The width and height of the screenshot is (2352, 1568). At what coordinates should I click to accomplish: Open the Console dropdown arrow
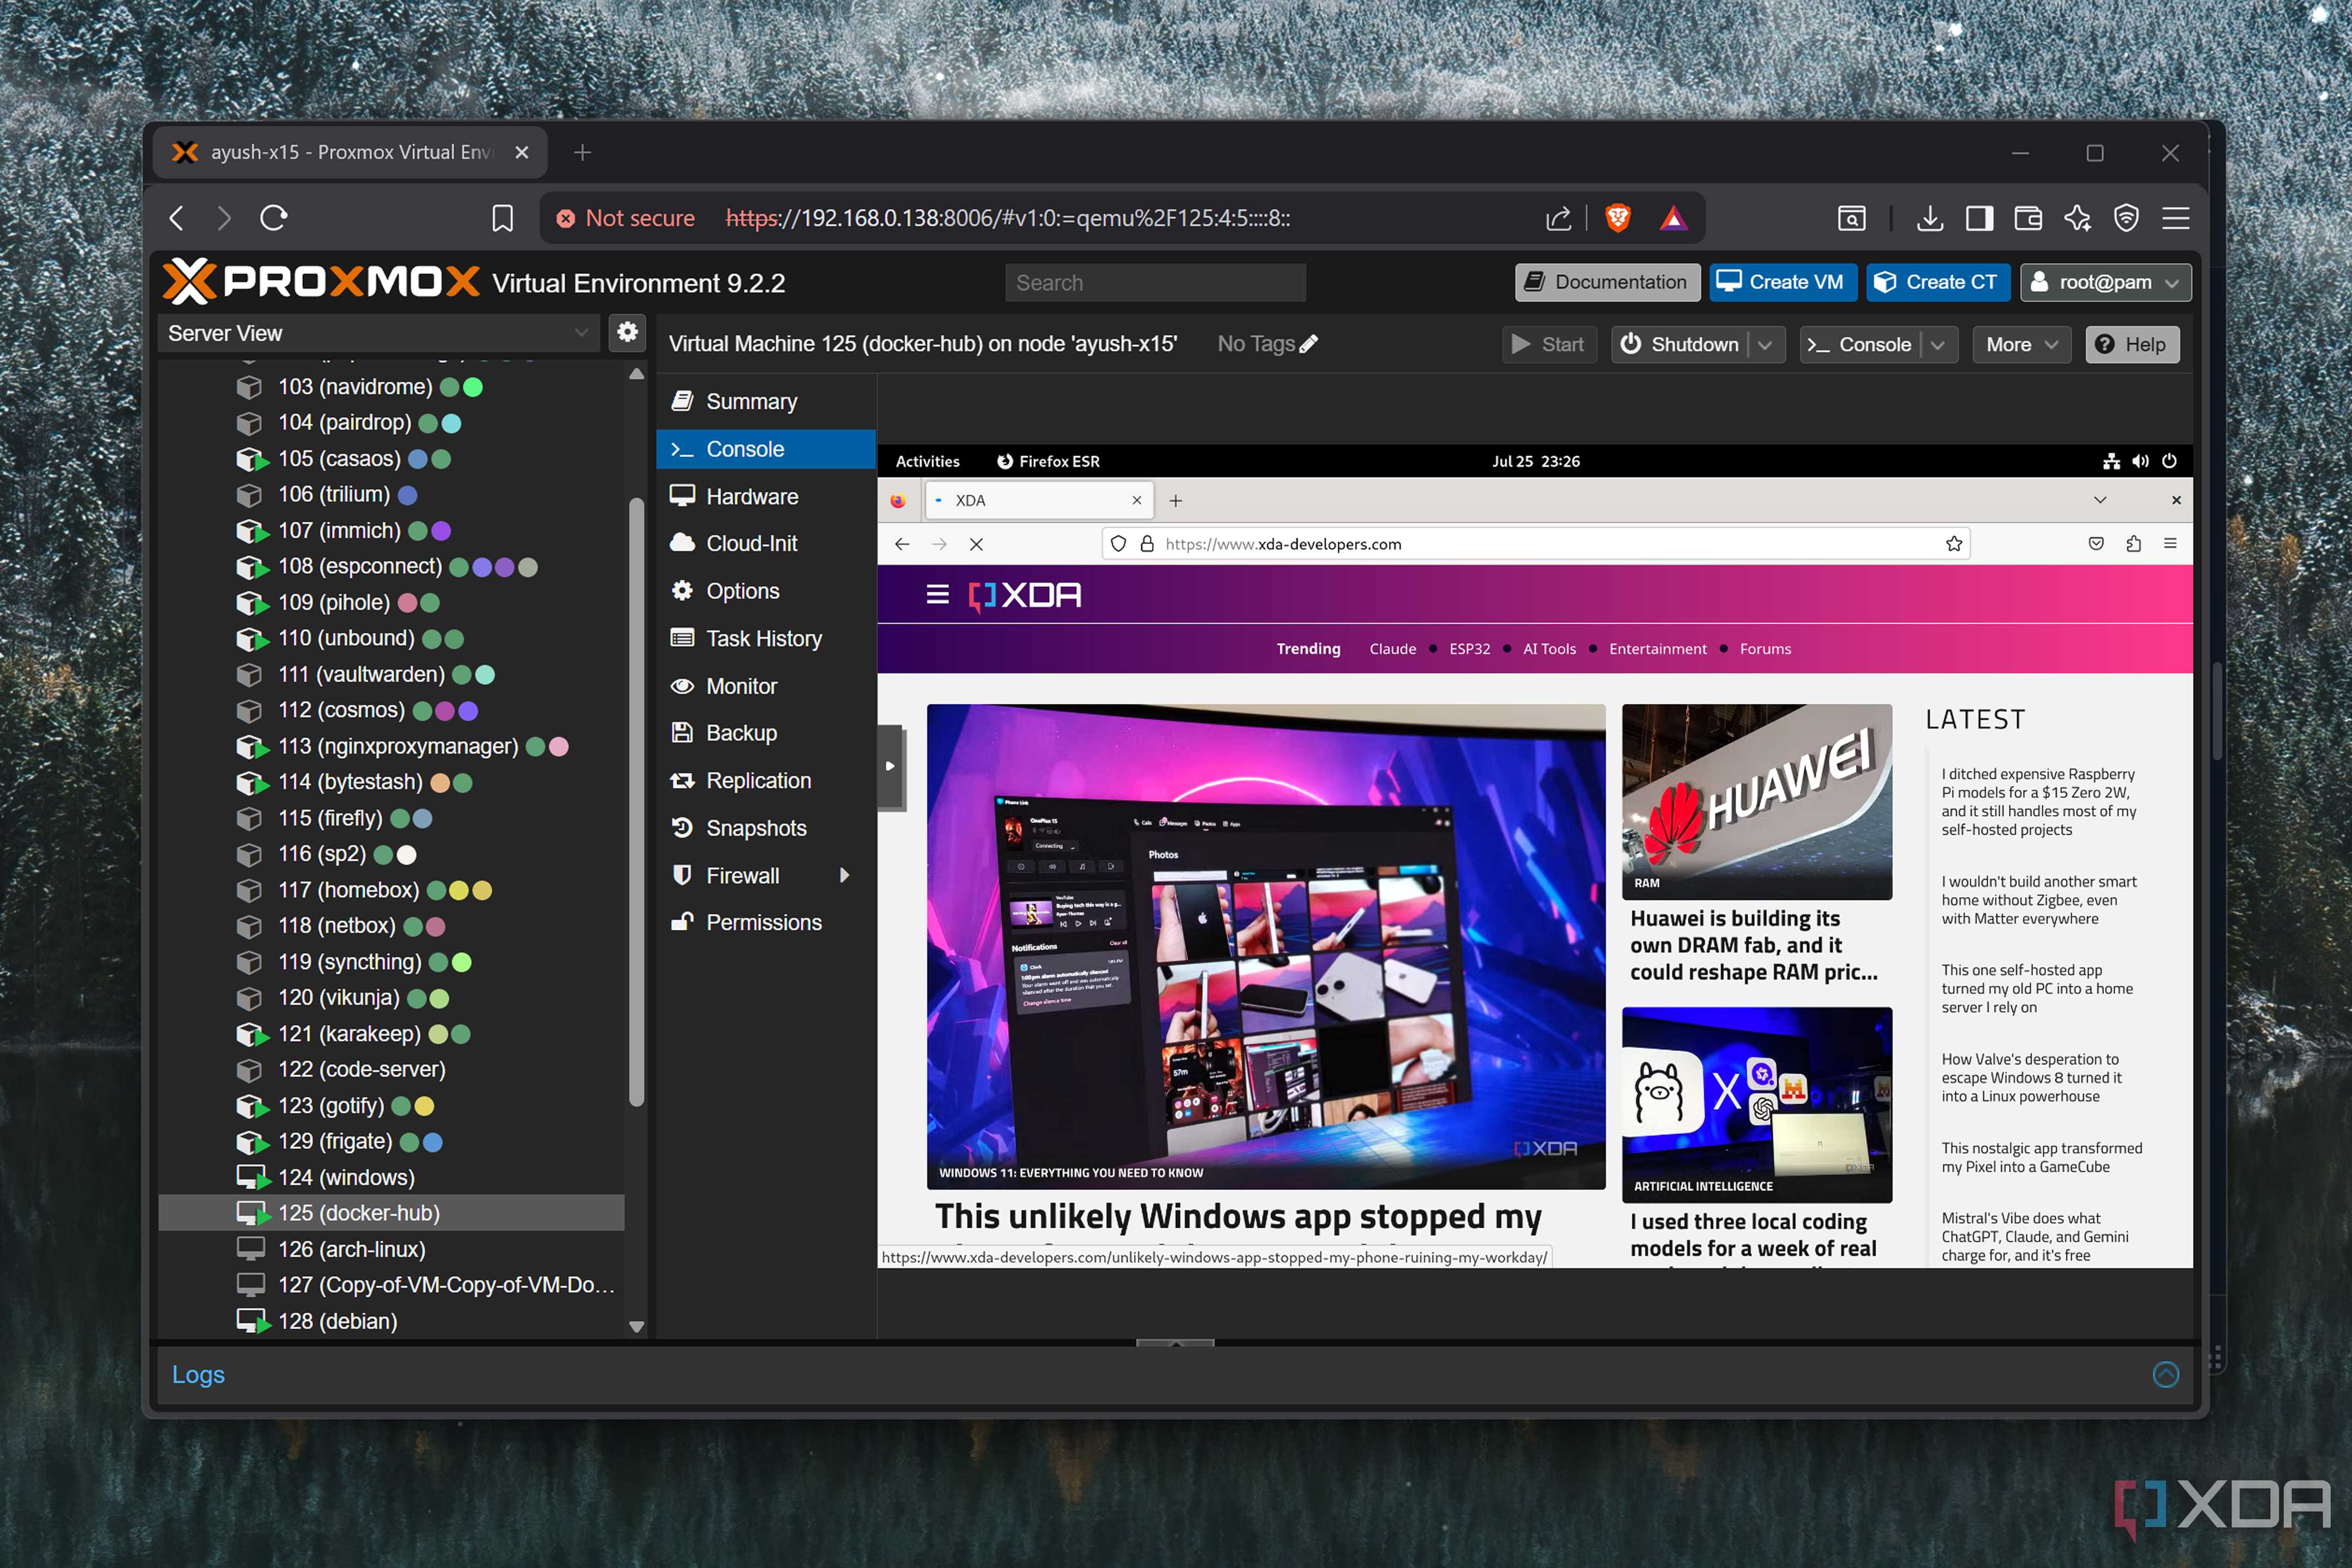pyautogui.click(x=1938, y=344)
